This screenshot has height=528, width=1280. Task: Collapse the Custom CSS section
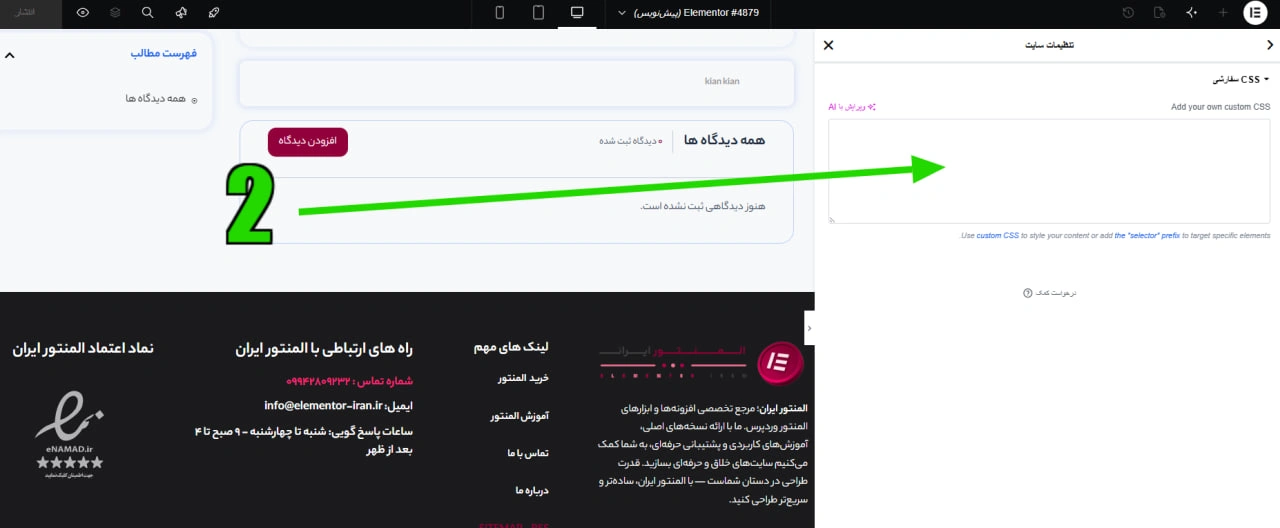[x=1241, y=79]
